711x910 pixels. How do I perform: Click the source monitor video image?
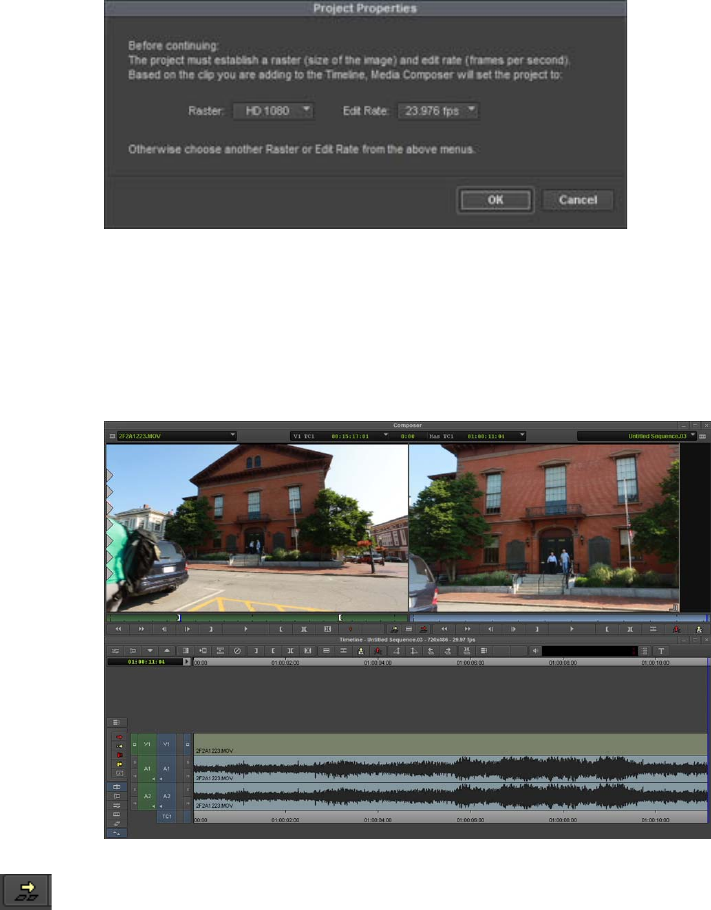pos(257,528)
